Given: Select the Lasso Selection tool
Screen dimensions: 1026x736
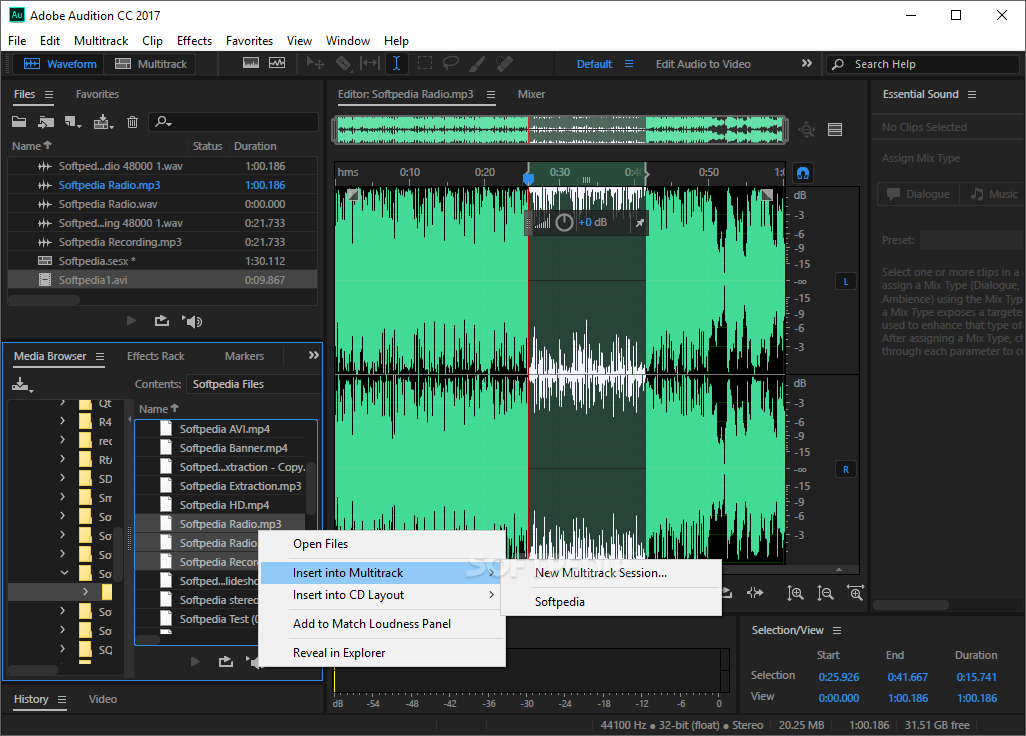Looking at the screenshot, I should click(x=450, y=63).
